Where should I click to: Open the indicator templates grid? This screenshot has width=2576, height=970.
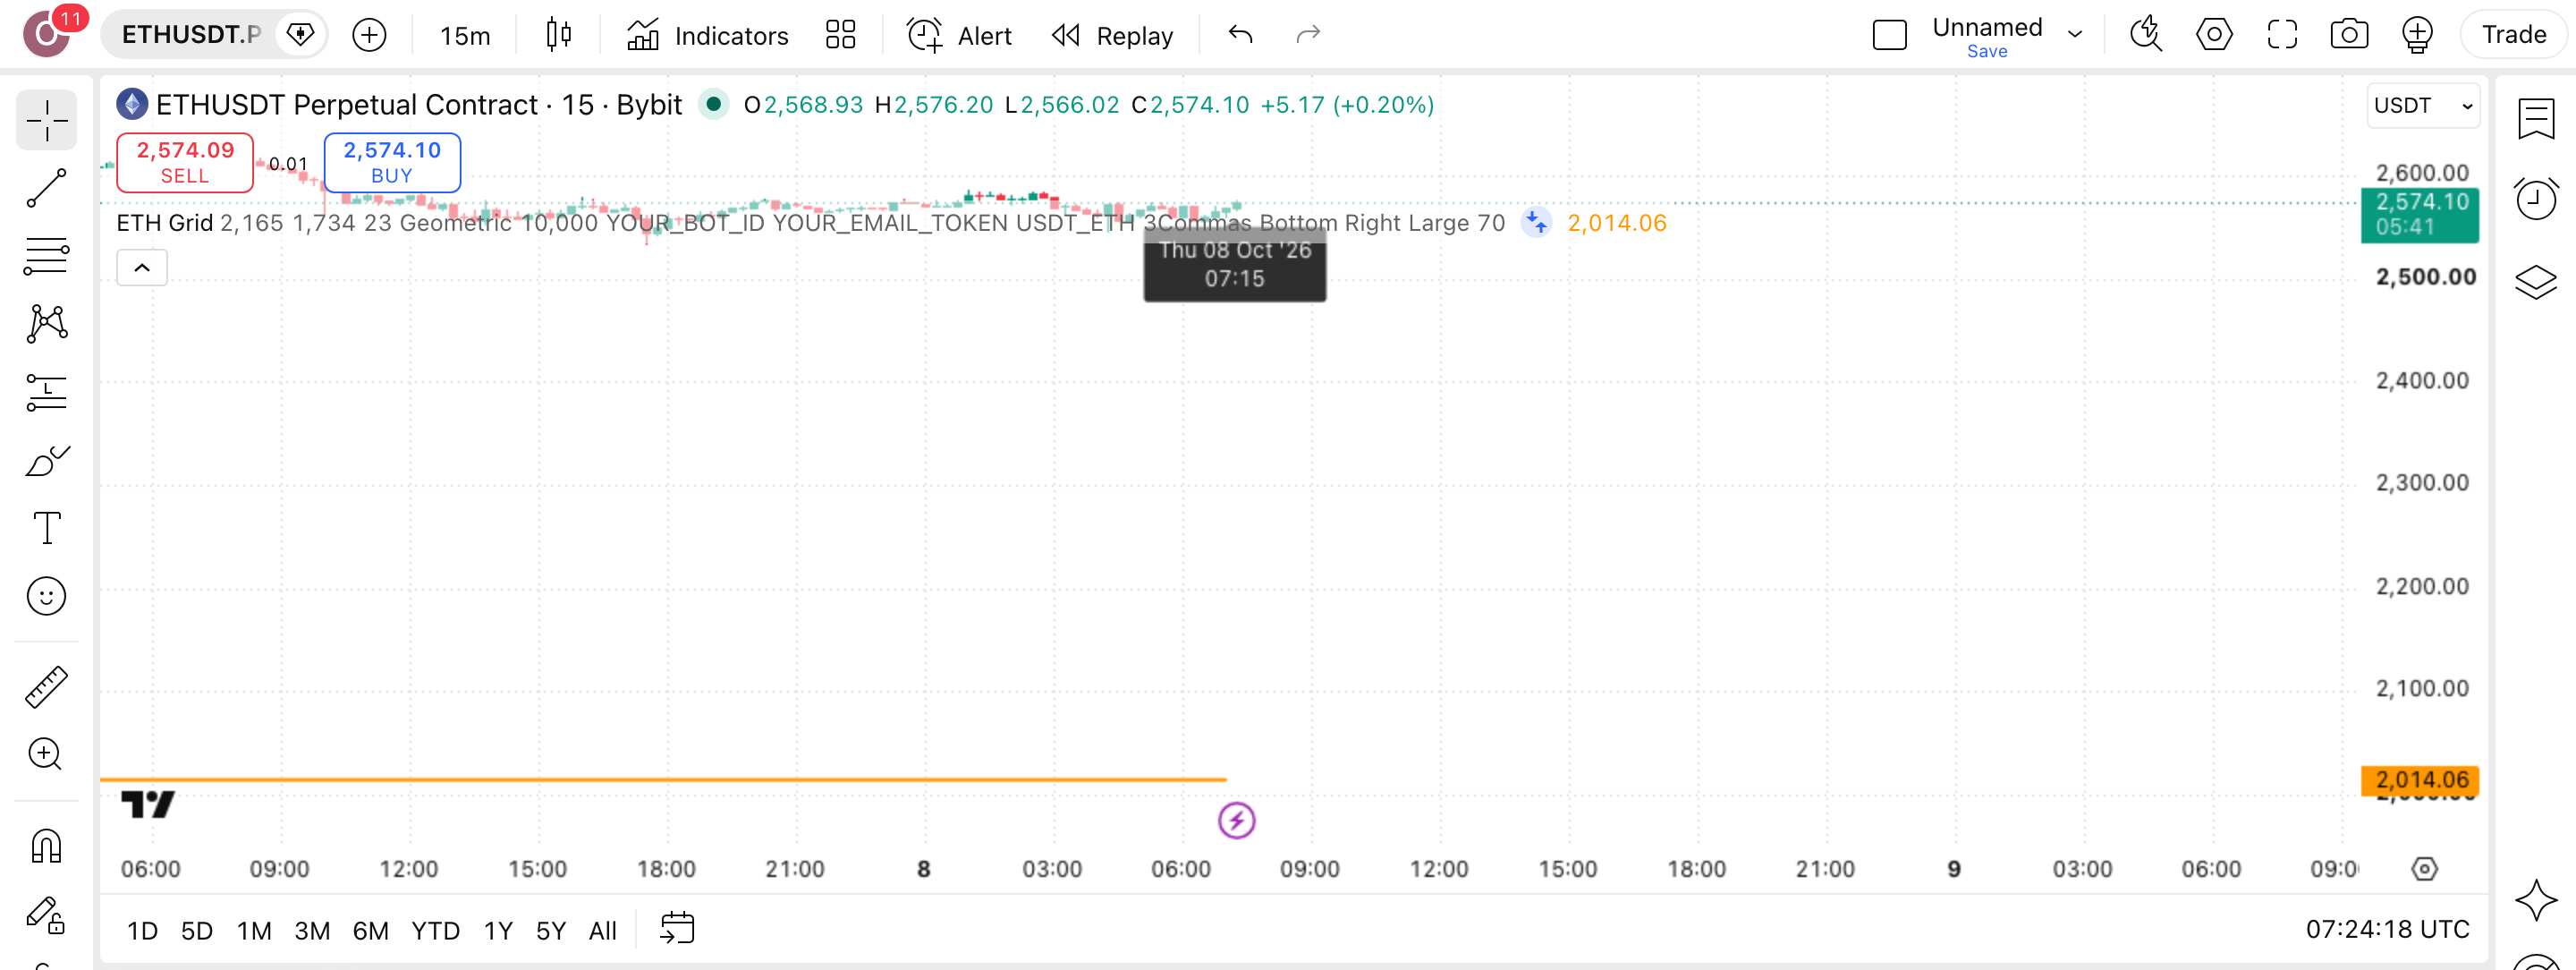841,35
